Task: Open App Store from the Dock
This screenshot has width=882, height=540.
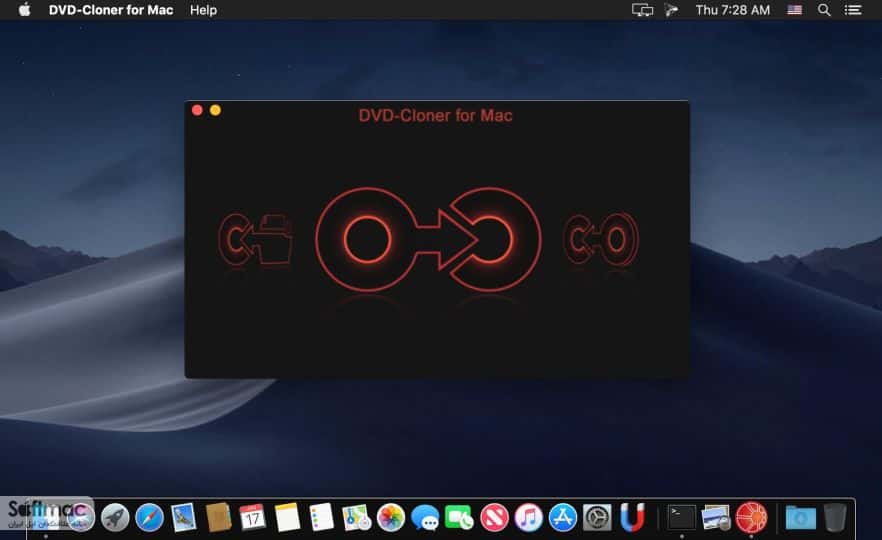Action: tap(562, 517)
